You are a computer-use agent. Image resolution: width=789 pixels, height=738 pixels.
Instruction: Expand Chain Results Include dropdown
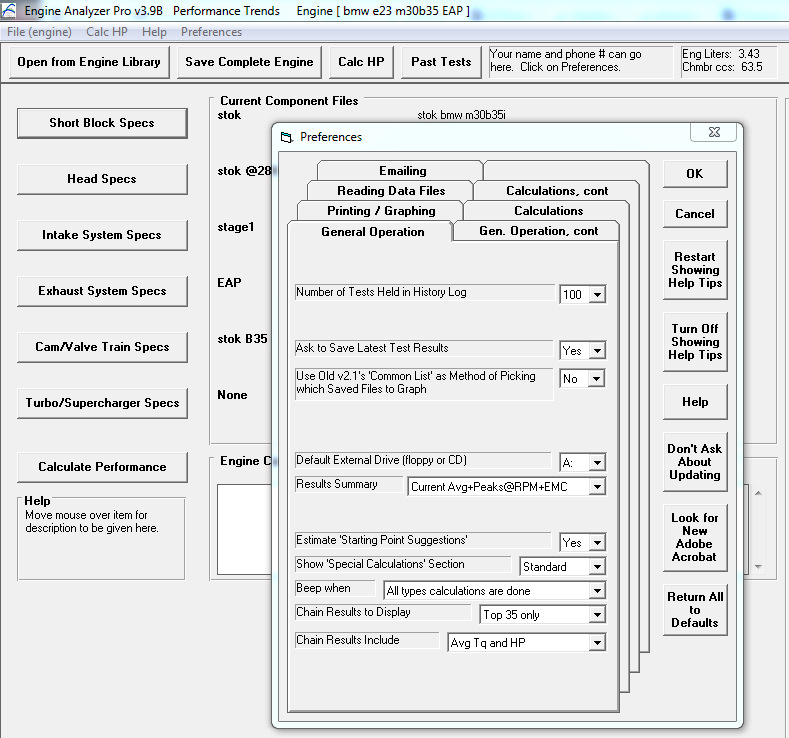597,642
